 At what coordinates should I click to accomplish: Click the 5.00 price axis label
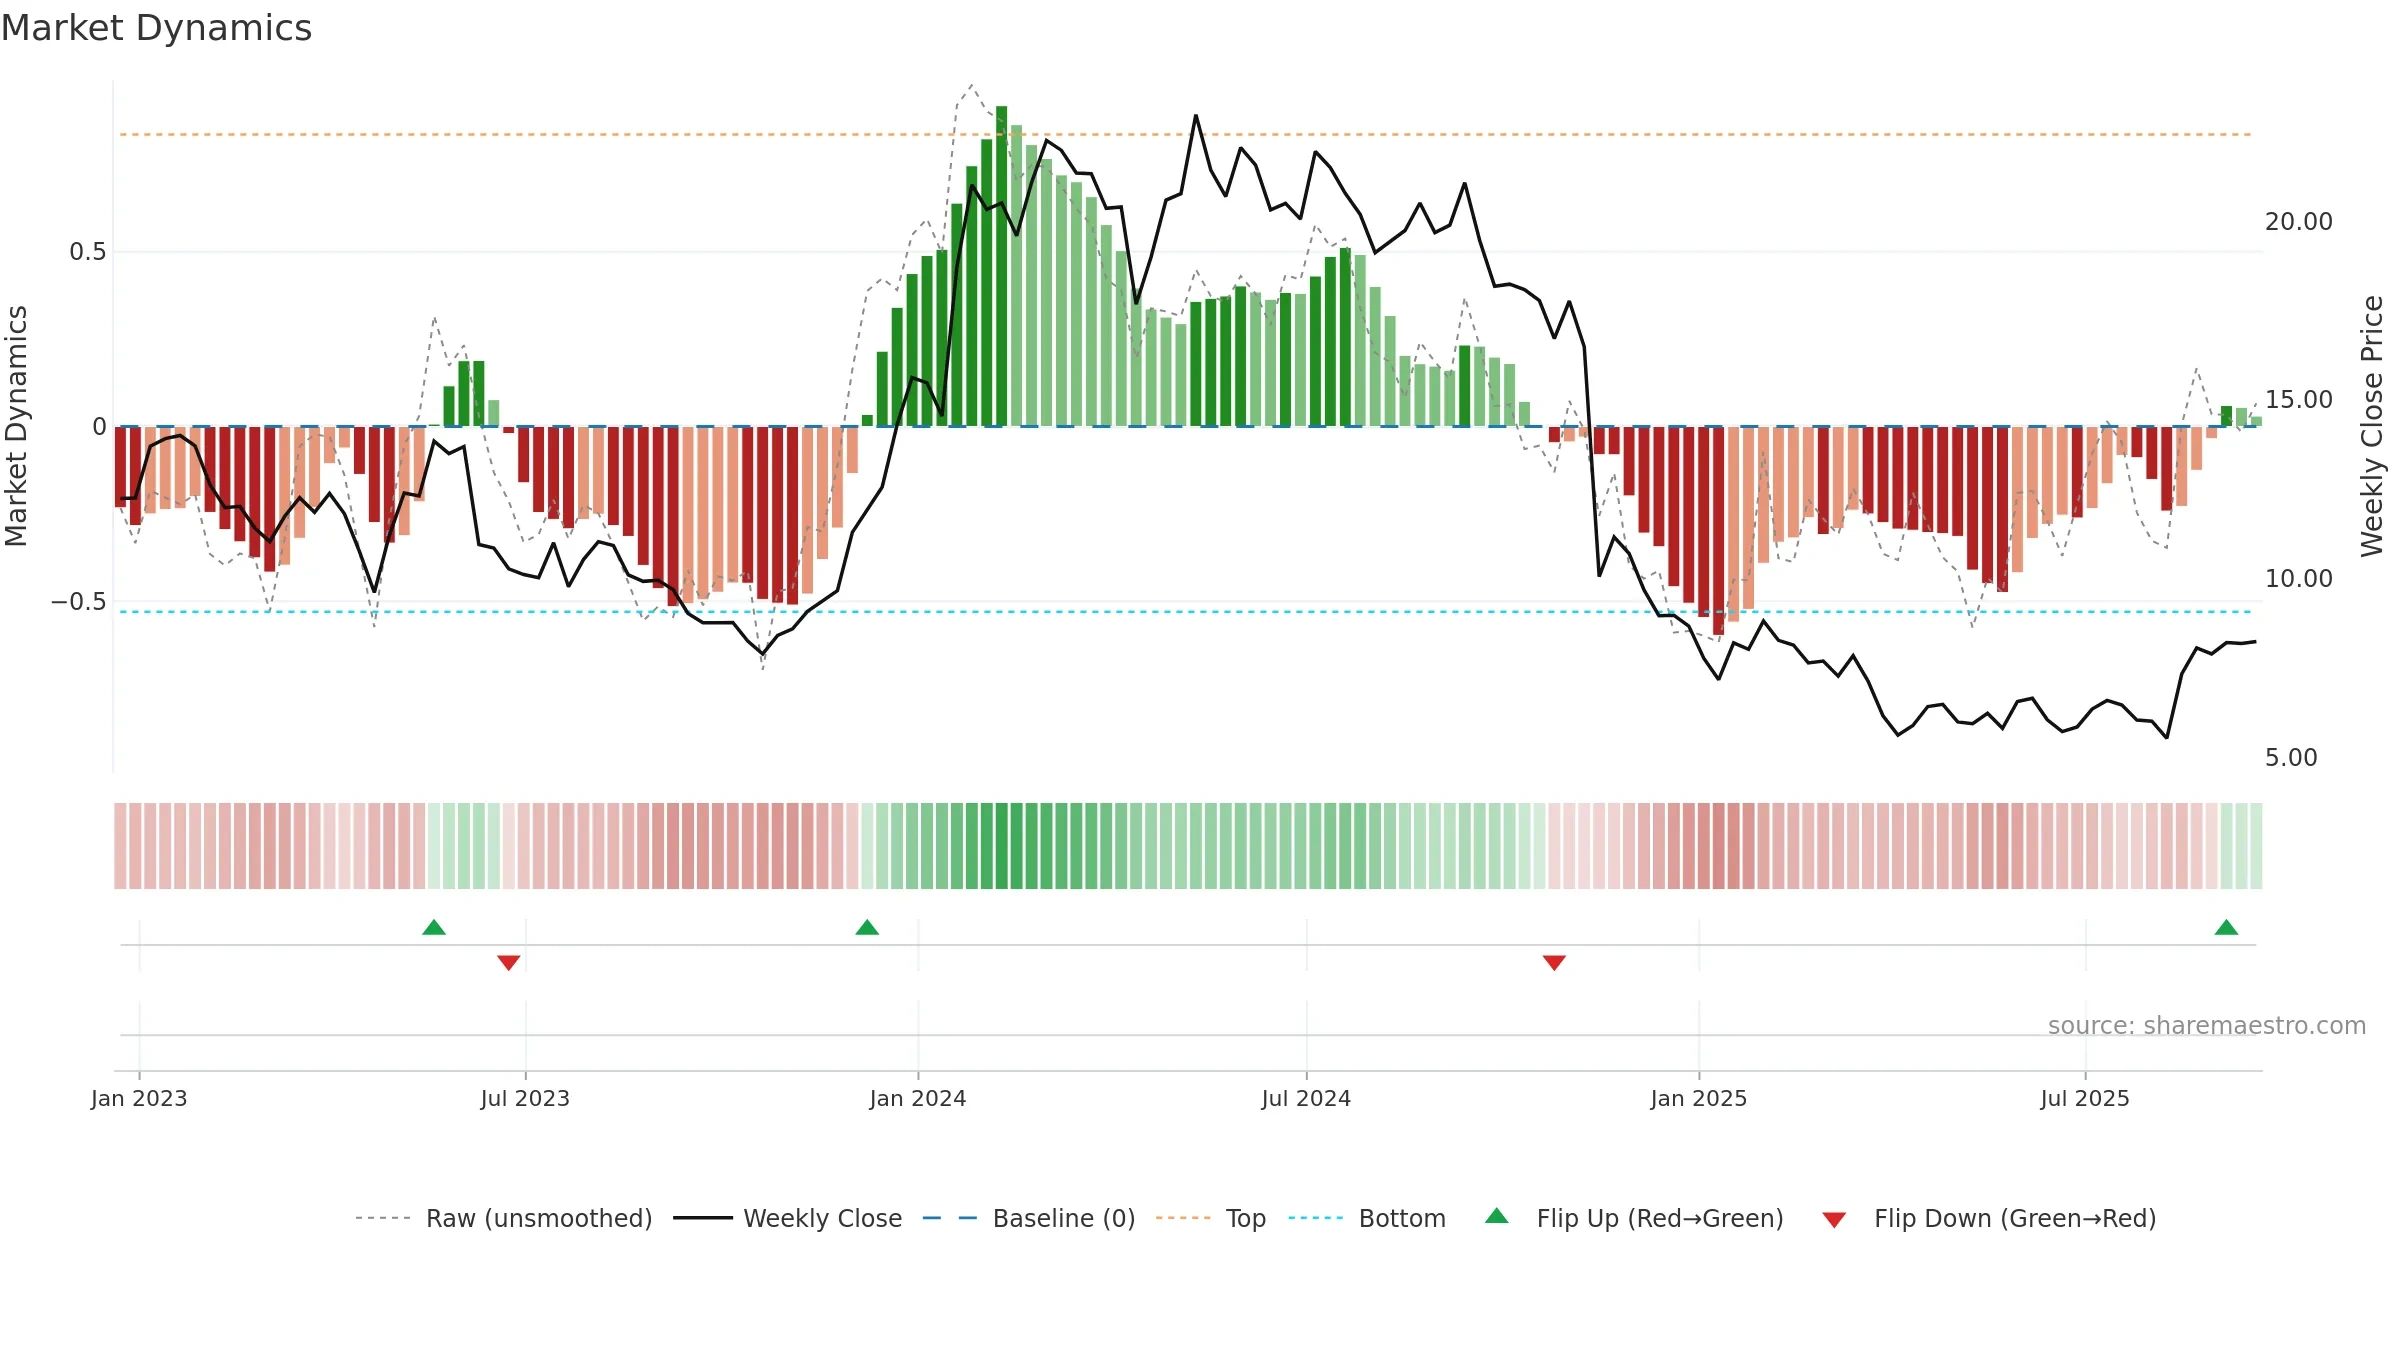tap(2291, 758)
